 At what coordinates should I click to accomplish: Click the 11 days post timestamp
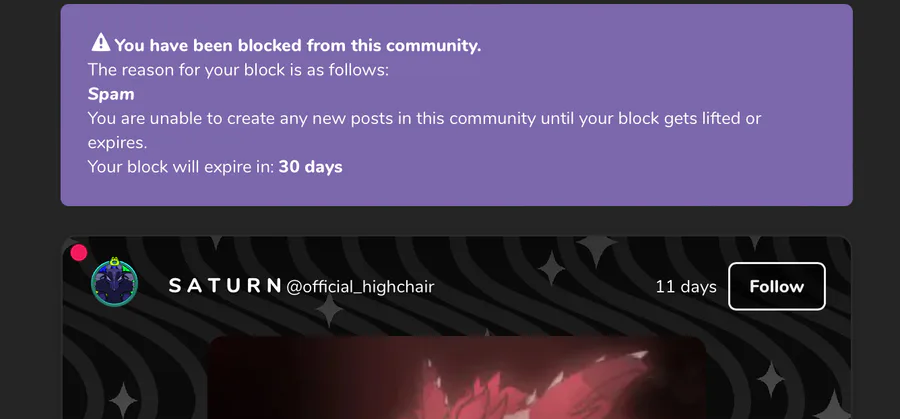point(686,286)
